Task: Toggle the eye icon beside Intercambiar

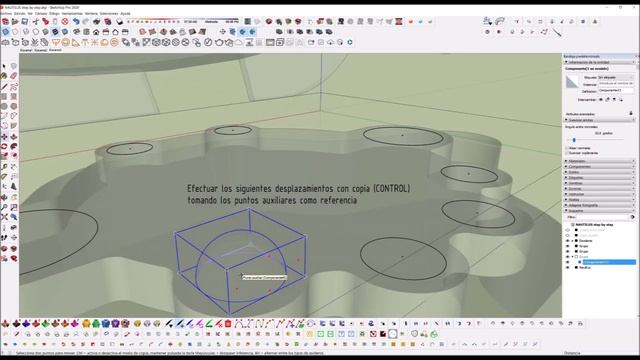Action: [x=601, y=99]
